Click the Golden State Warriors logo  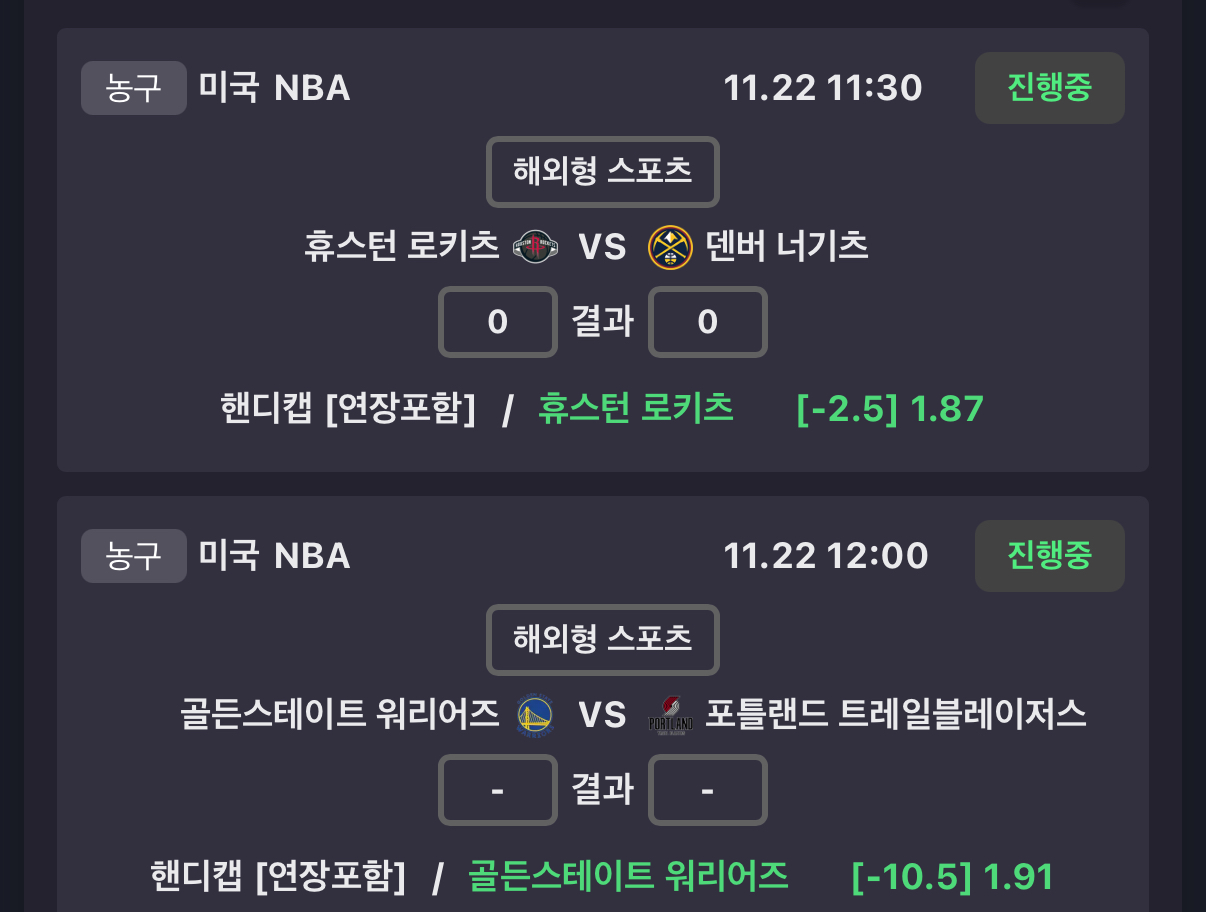(536, 715)
